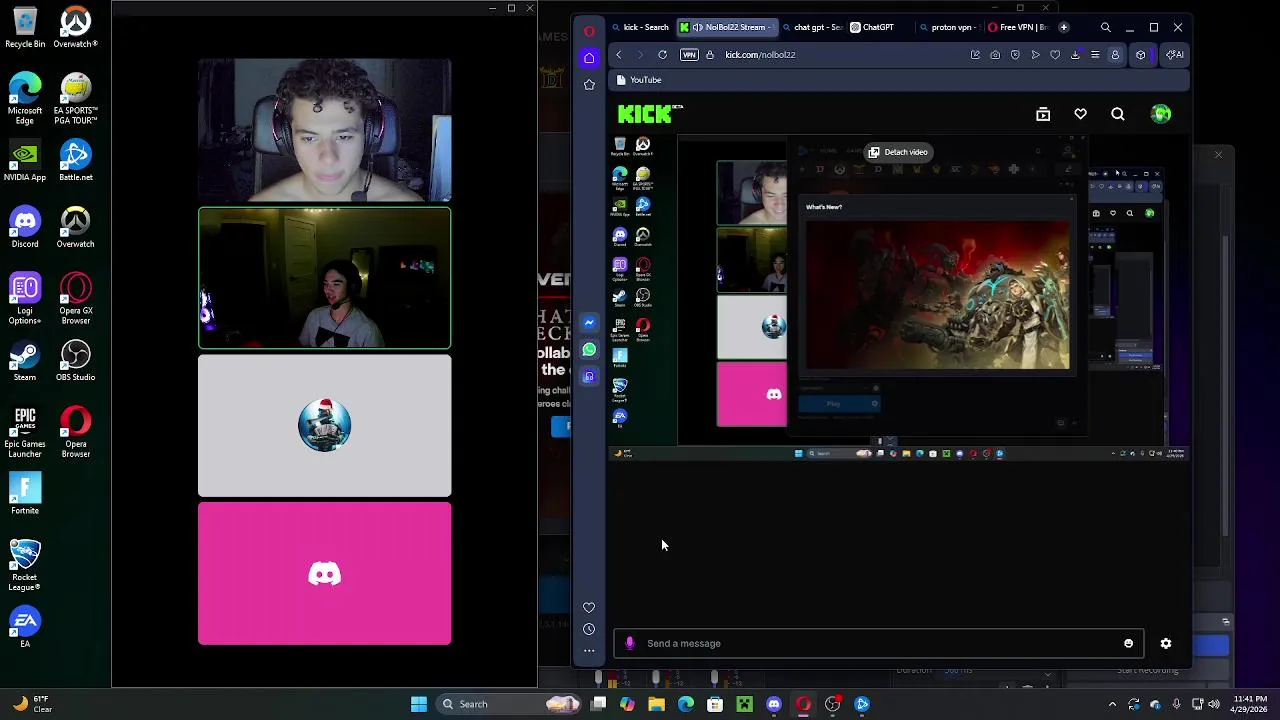Click the site lock icon by kick.com

(x=710, y=55)
